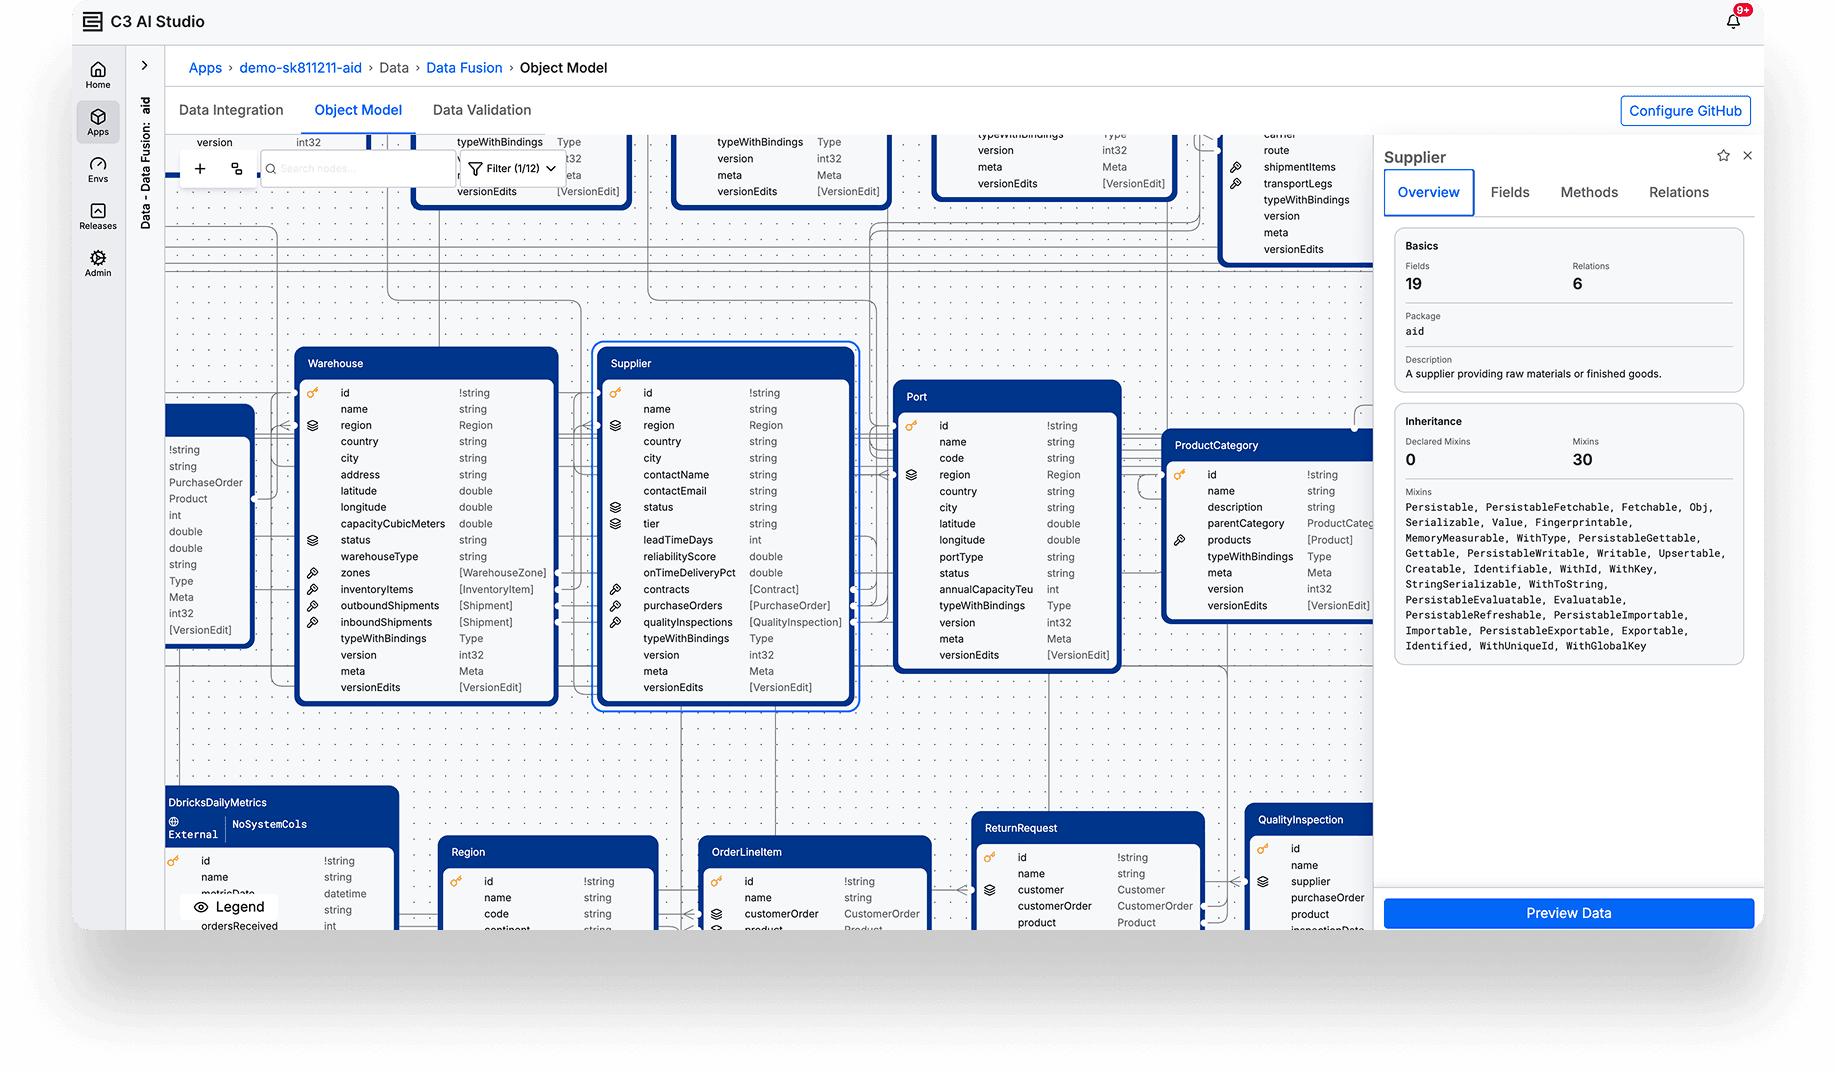Click the 'NoSystemCols' tag
Image resolution: width=1836 pixels, height=1074 pixels.
click(x=270, y=825)
